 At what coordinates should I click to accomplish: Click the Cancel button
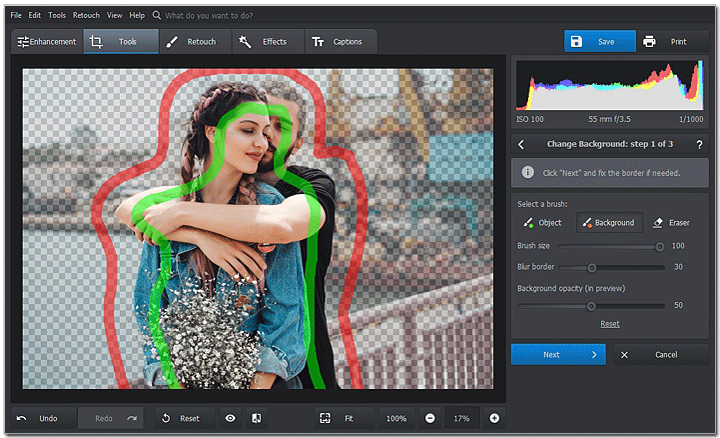pos(661,354)
